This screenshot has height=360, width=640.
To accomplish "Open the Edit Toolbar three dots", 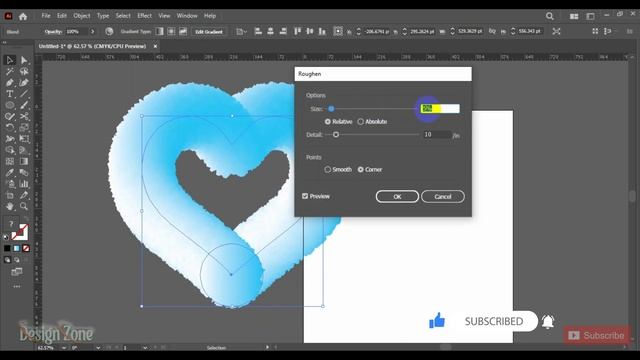I will (17, 287).
